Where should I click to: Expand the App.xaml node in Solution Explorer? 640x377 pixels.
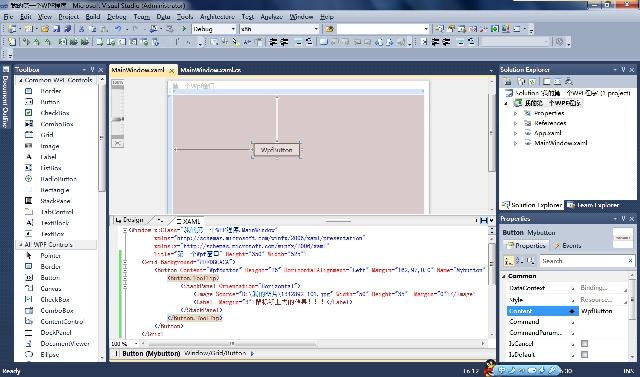click(x=516, y=133)
